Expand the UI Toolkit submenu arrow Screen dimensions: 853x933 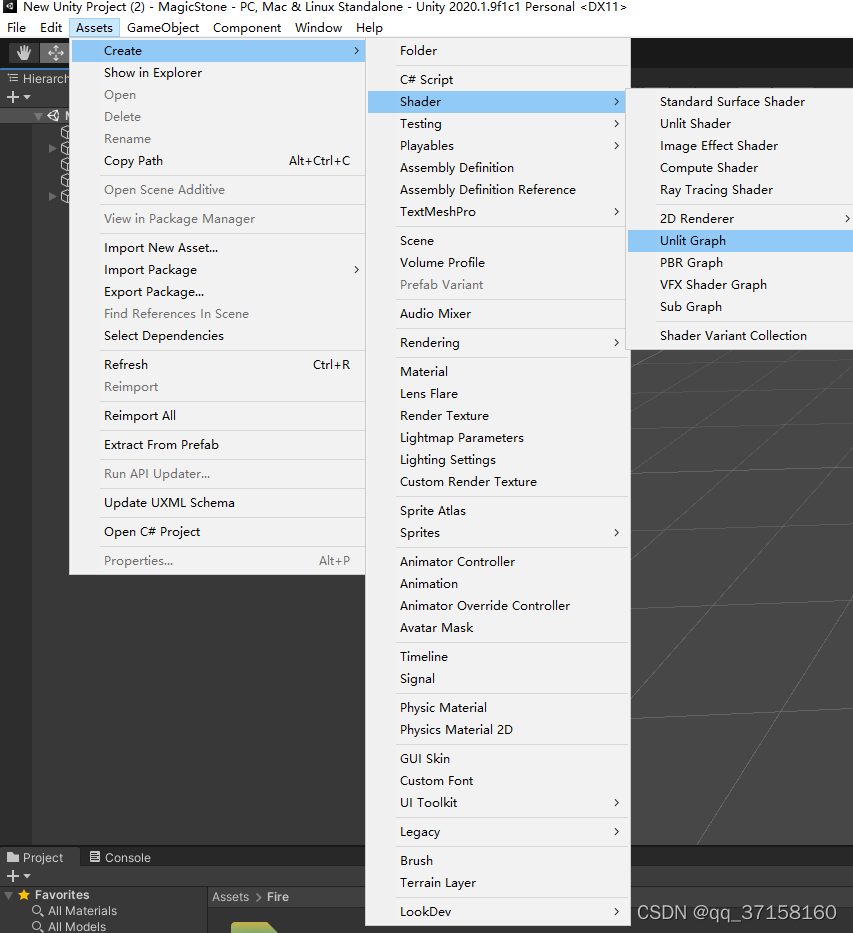pos(616,803)
